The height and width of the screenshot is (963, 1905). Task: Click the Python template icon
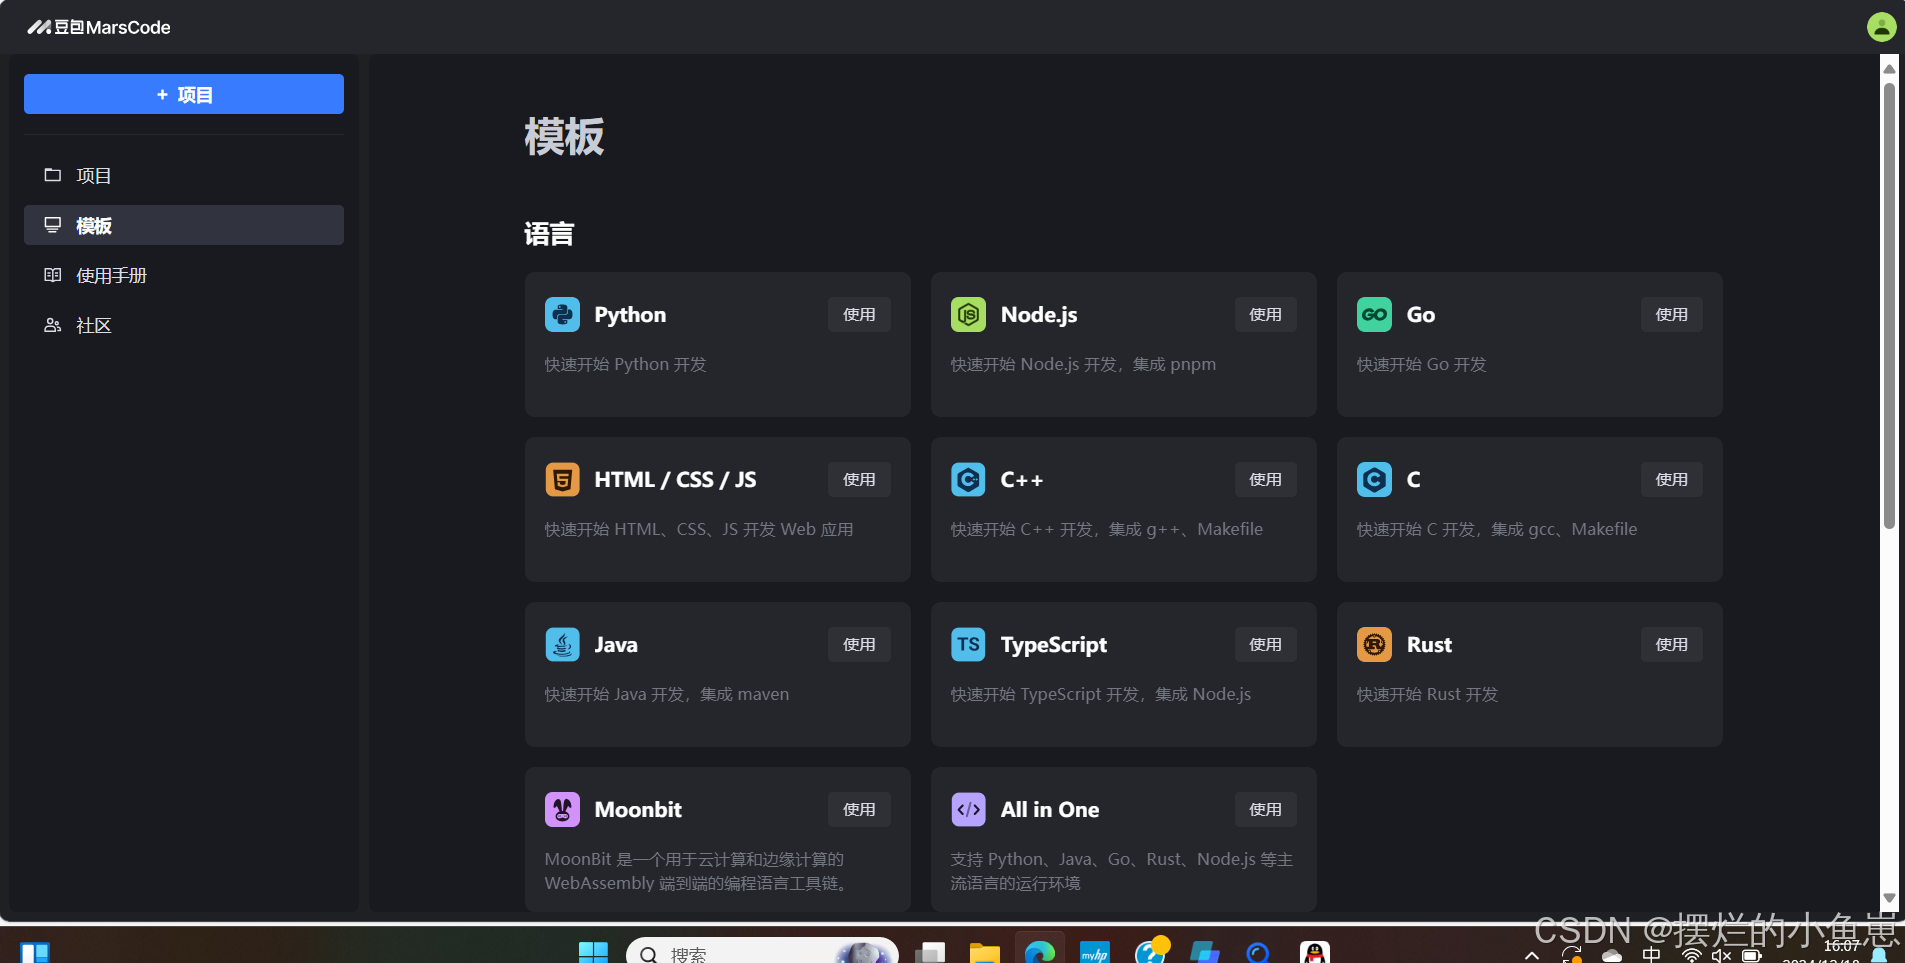562,314
